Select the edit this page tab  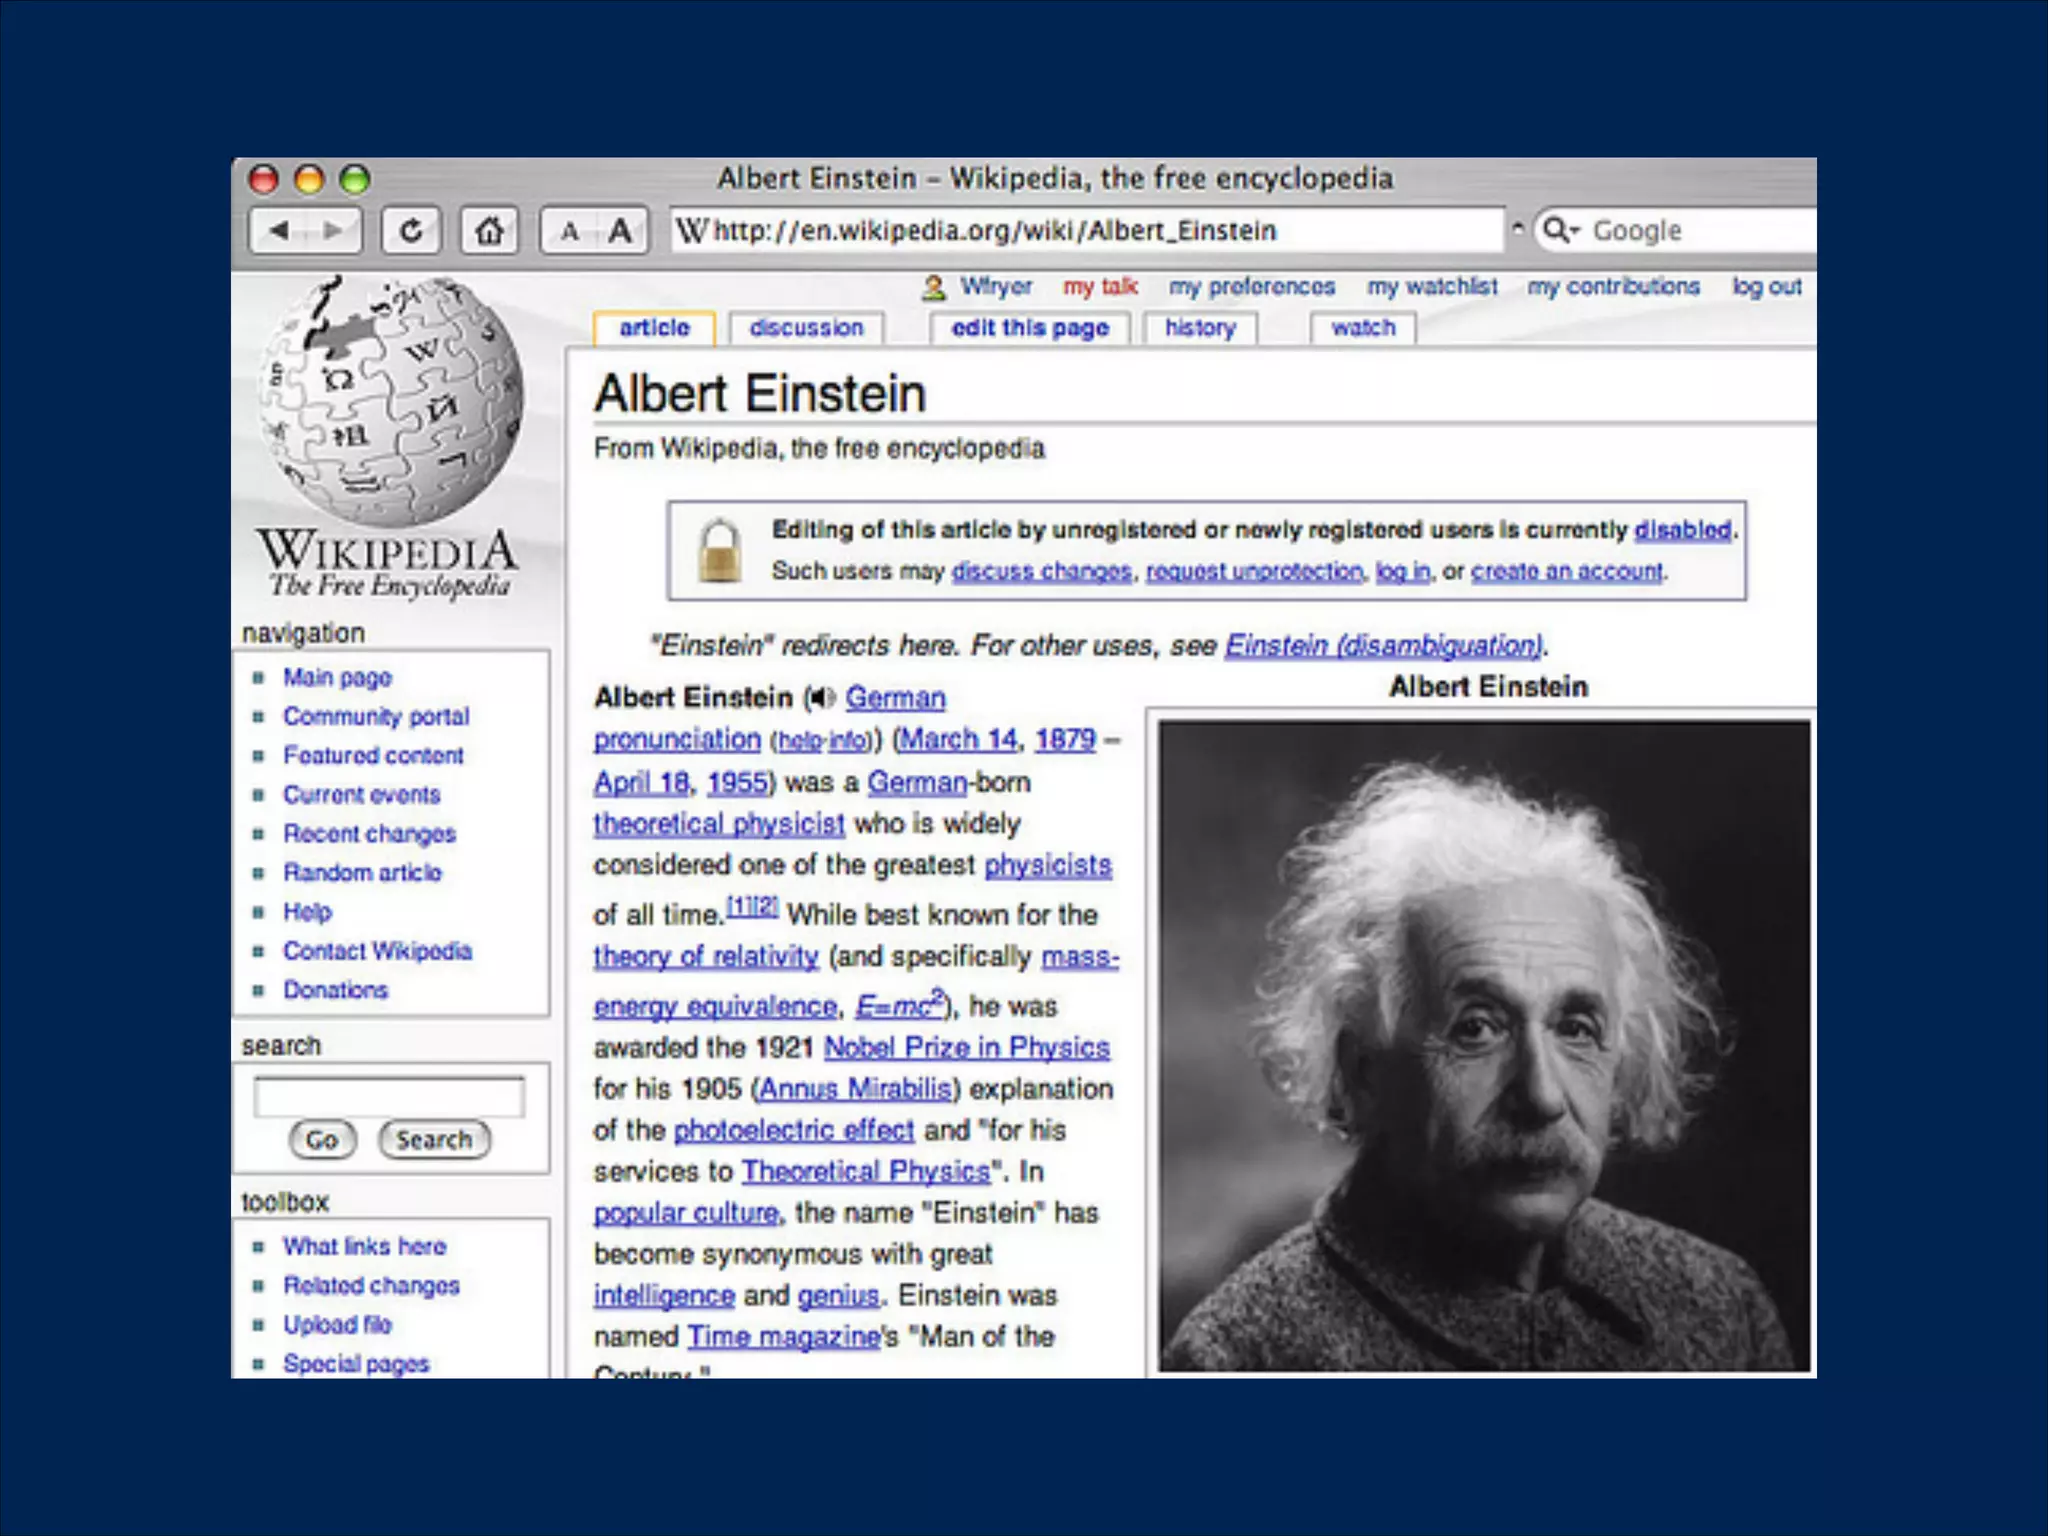(x=1030, y=328)
